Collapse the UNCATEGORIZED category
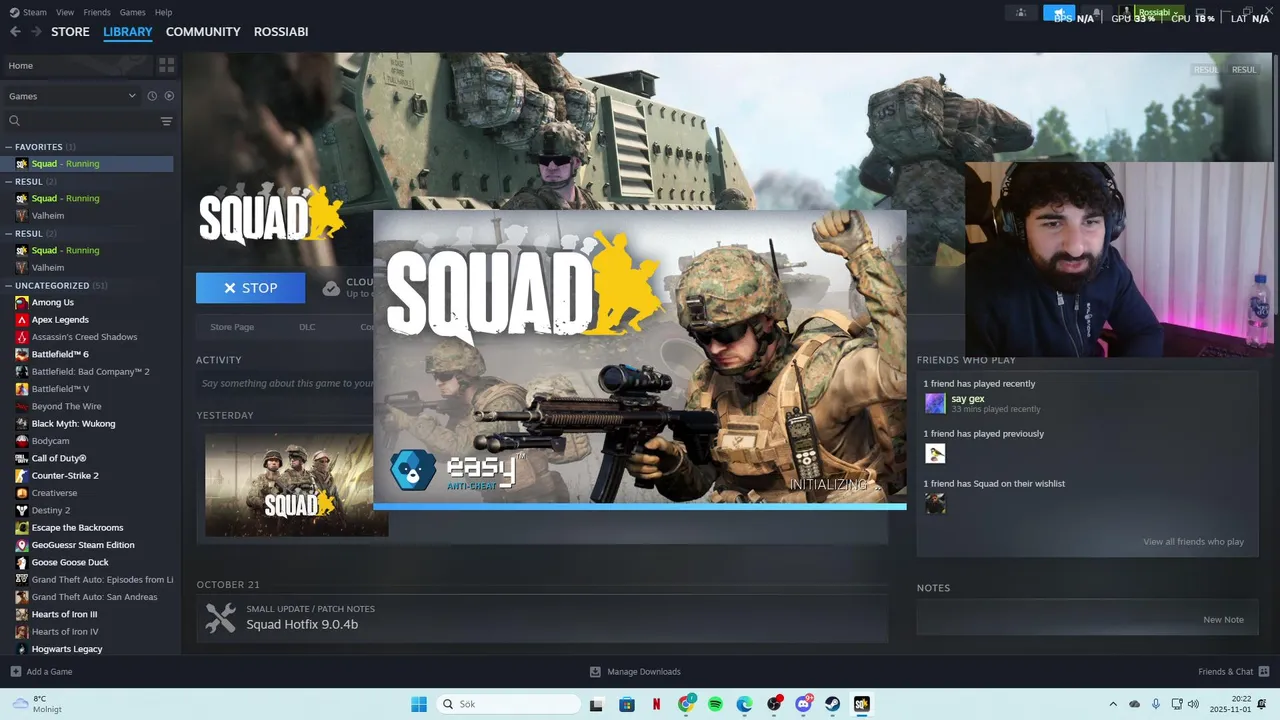1280x720 pixels. pyautogui.click(x=8, y=286)
